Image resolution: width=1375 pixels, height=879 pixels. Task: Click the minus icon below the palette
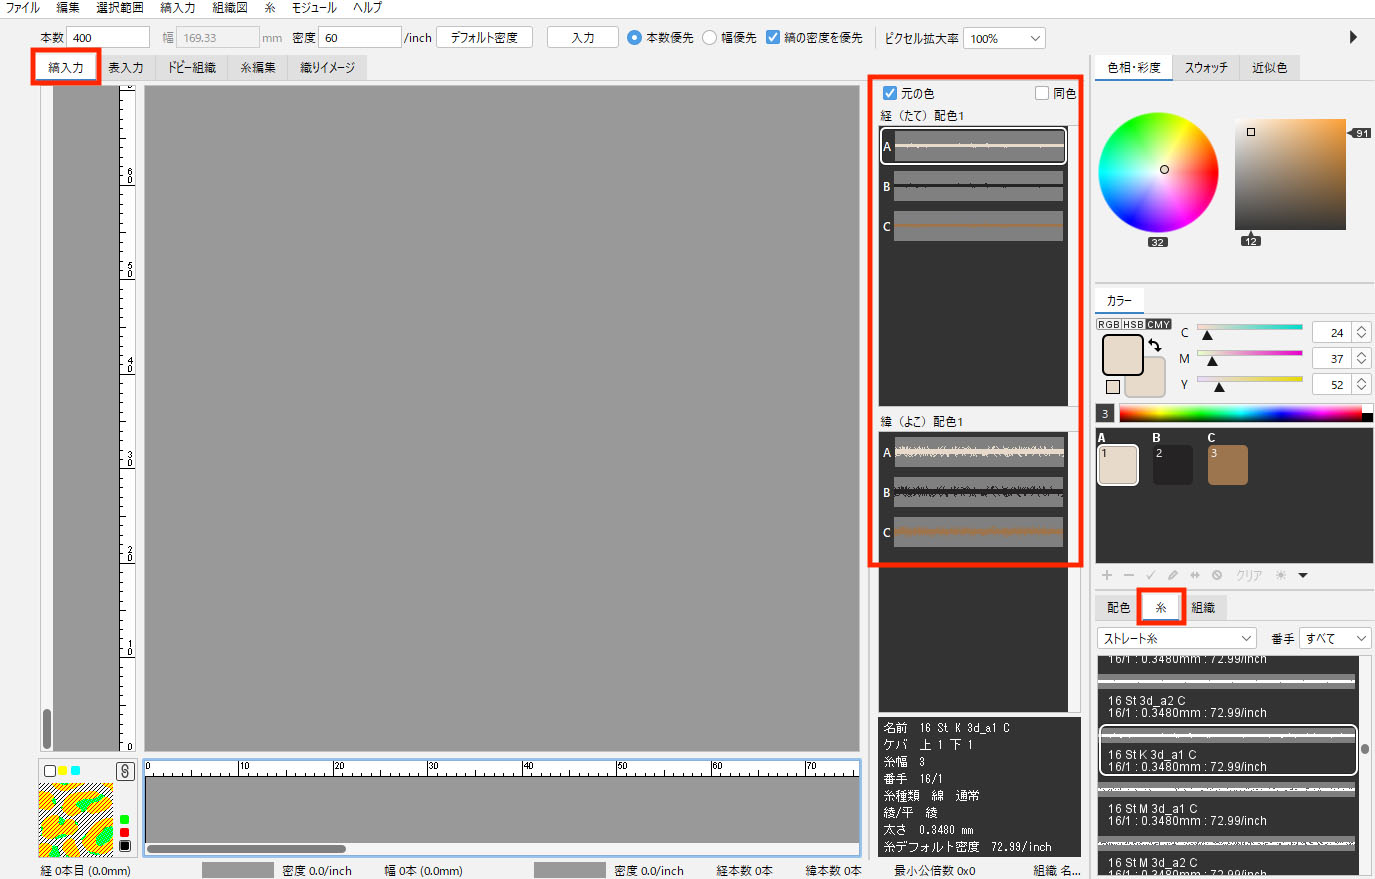1129,575
